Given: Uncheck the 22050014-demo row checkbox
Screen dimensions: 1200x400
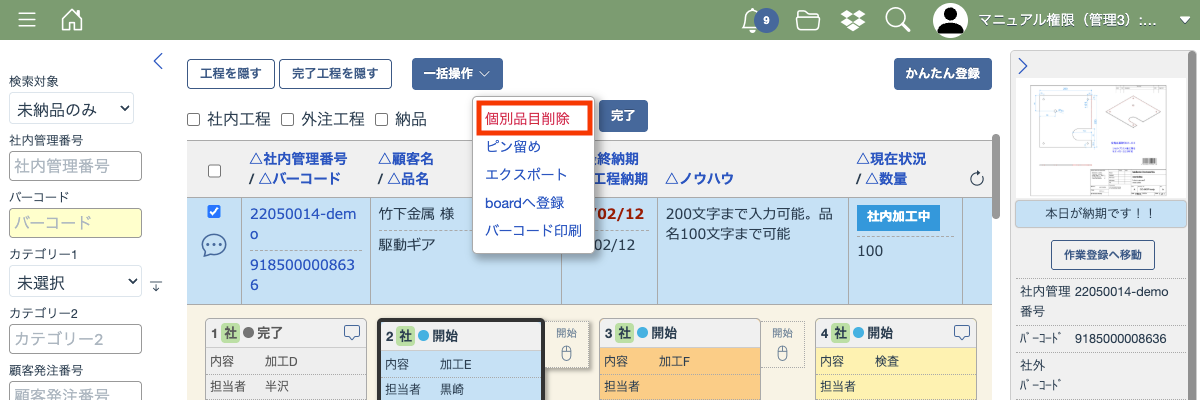Looking at the screenshot, I should click(213, 212).
